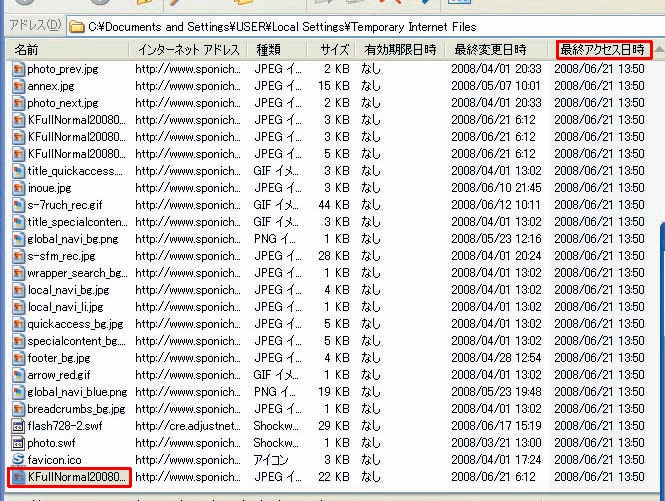Click the JPEG type cell for footer_bg.jpg

[278, 358]
